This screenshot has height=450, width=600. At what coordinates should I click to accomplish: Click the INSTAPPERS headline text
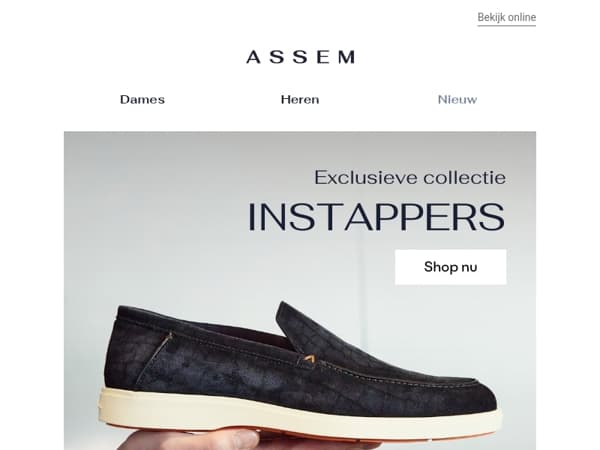pos(377,217)
